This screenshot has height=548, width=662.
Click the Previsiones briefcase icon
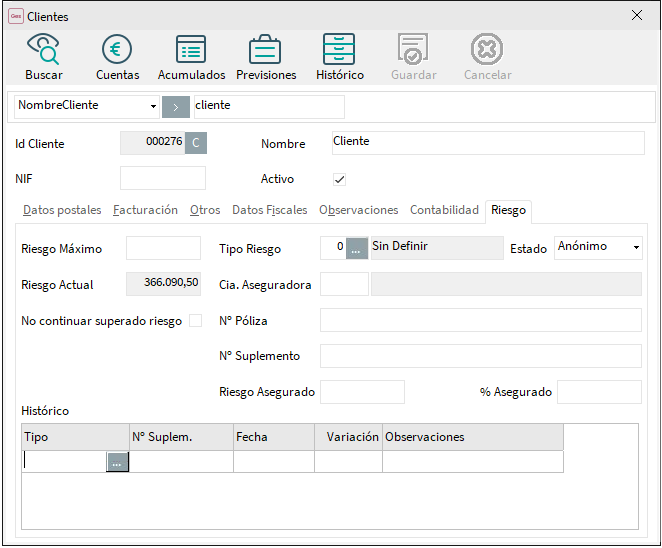click(265, 50)
